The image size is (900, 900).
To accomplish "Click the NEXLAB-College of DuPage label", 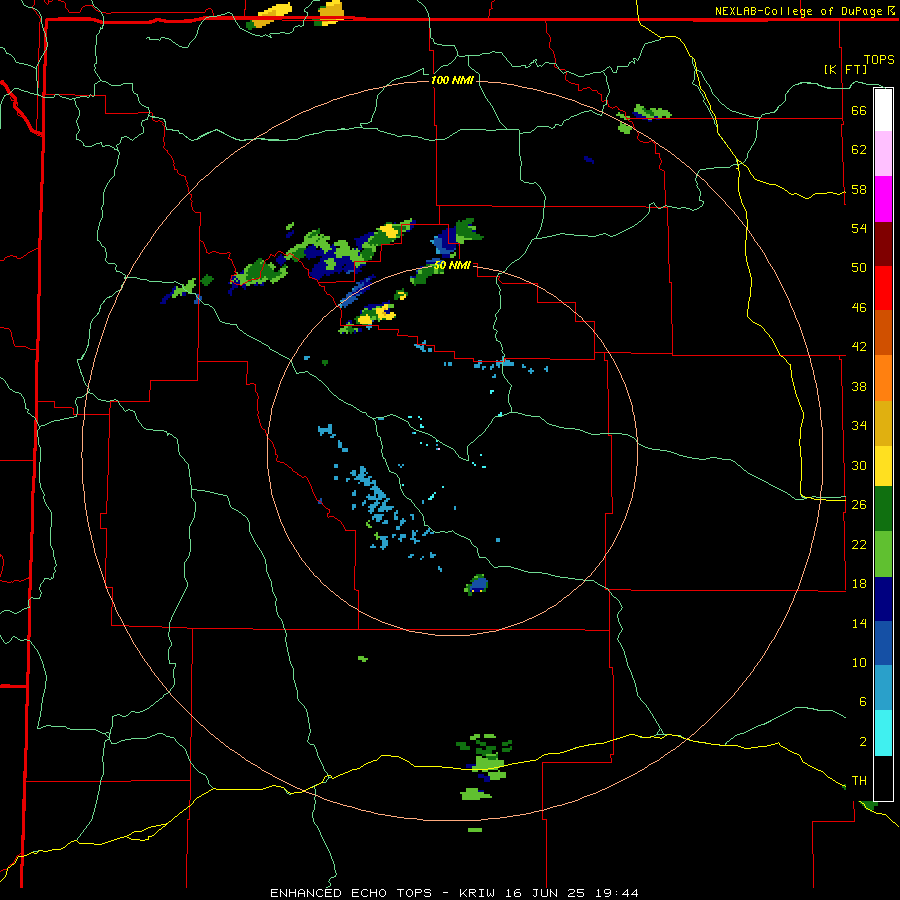I will [x=804, y=11].
